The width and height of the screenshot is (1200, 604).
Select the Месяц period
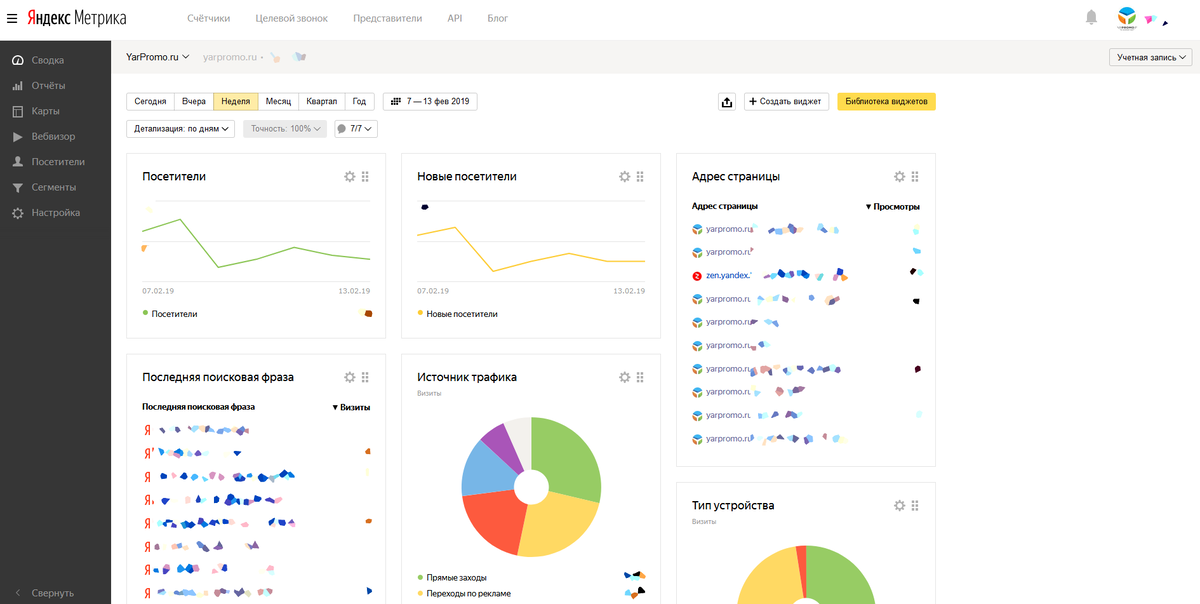pos(278,101)
